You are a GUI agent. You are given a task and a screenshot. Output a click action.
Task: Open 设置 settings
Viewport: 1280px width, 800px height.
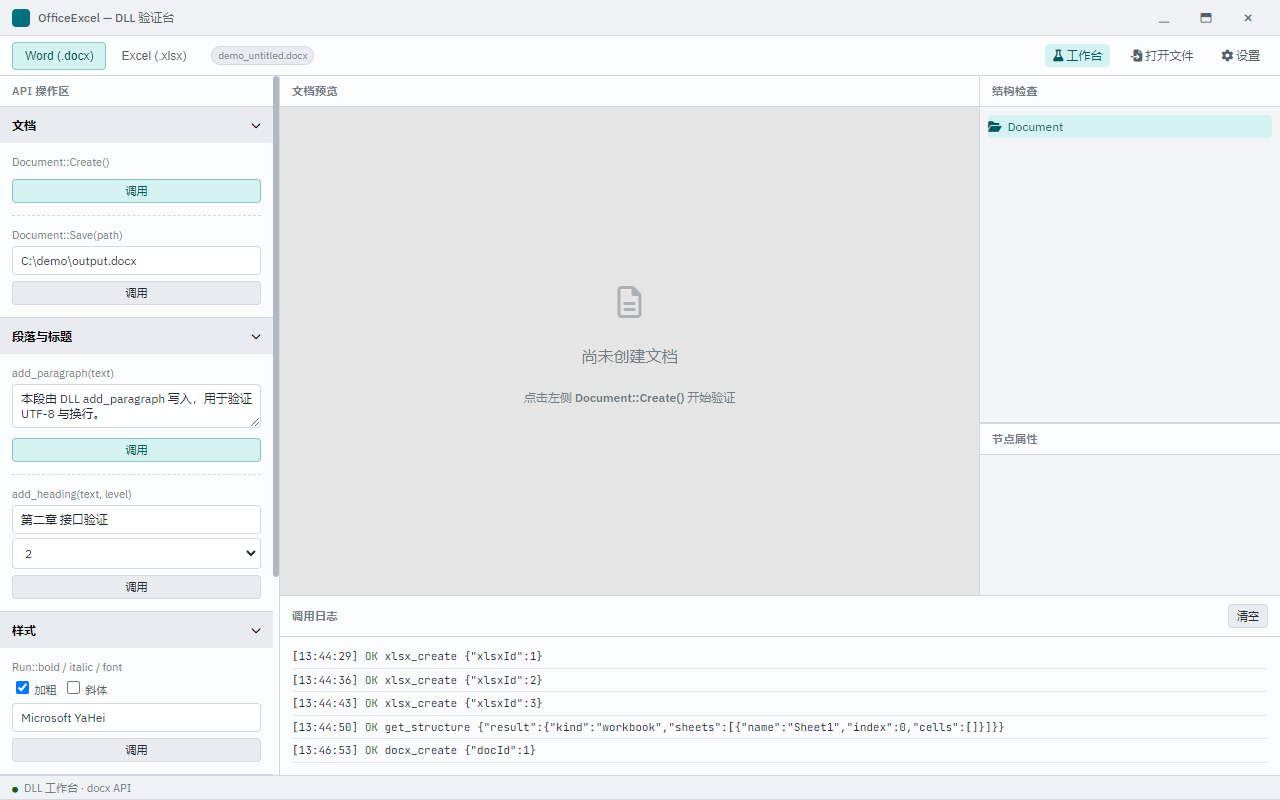click(x=1240, y=56)
